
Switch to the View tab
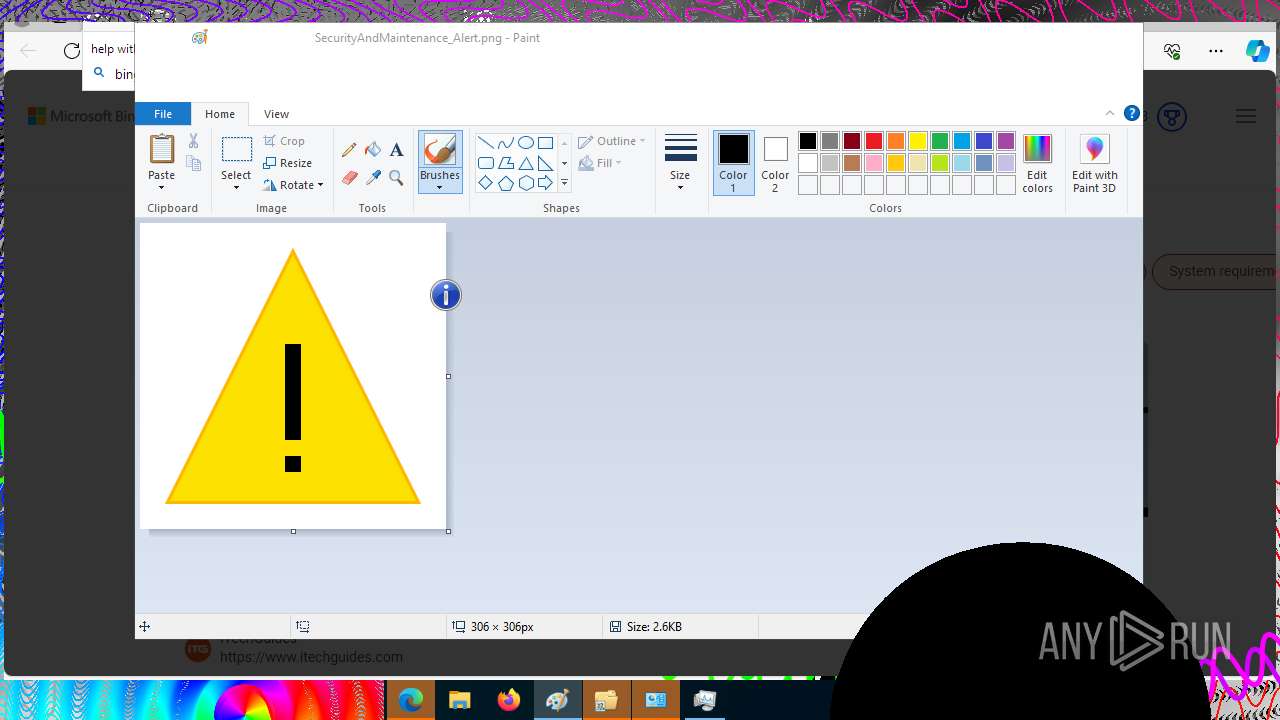tap(276, 113)
